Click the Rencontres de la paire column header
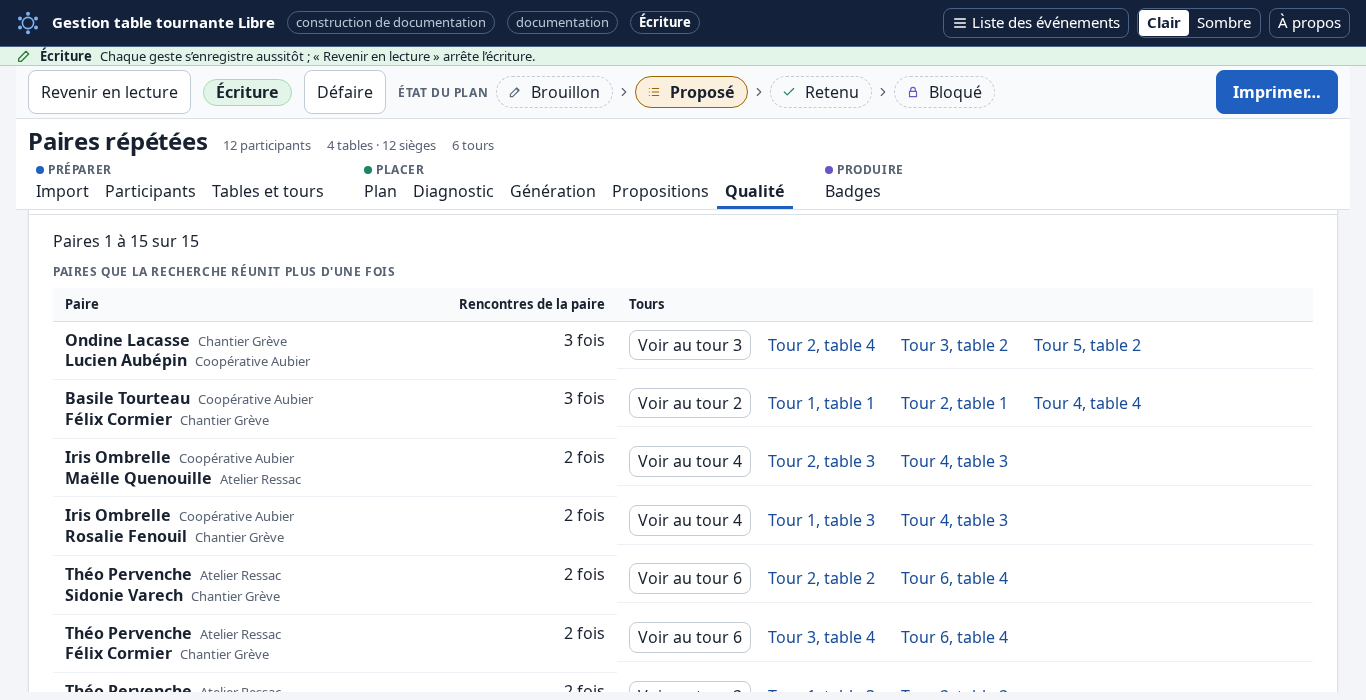 pyautogui.click(x=532, y=304)
